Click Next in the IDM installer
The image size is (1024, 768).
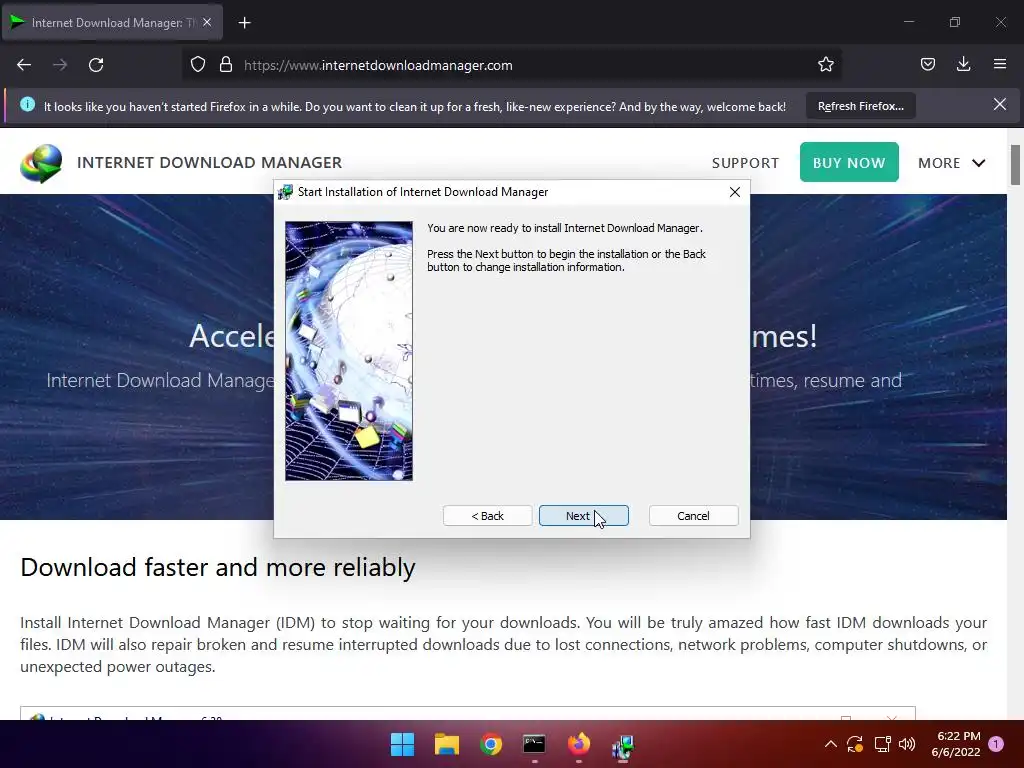point(583,516)
